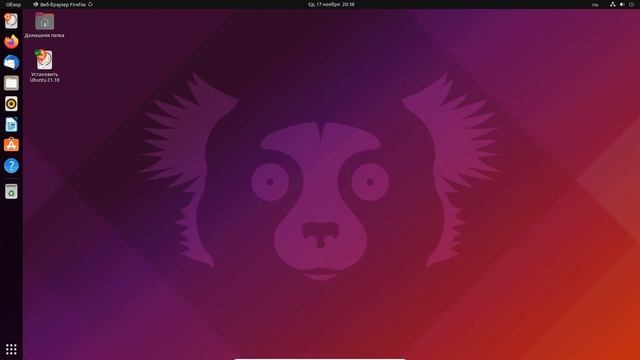Launch Rhythmbox music player from dock
The height and width of the screenshot is (360, 640).
pos(11,104)
